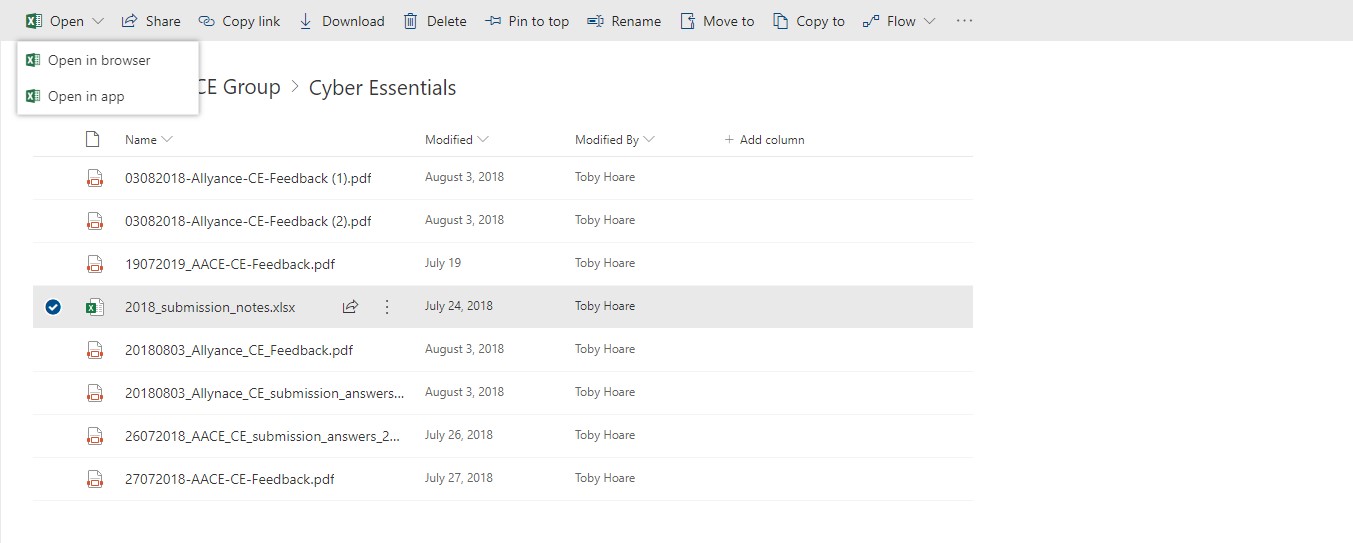Open 19072019_AACE-CE-Feedback.pdf
The height and width of the screenshot is (543, 1353).
tap(230, 264)
